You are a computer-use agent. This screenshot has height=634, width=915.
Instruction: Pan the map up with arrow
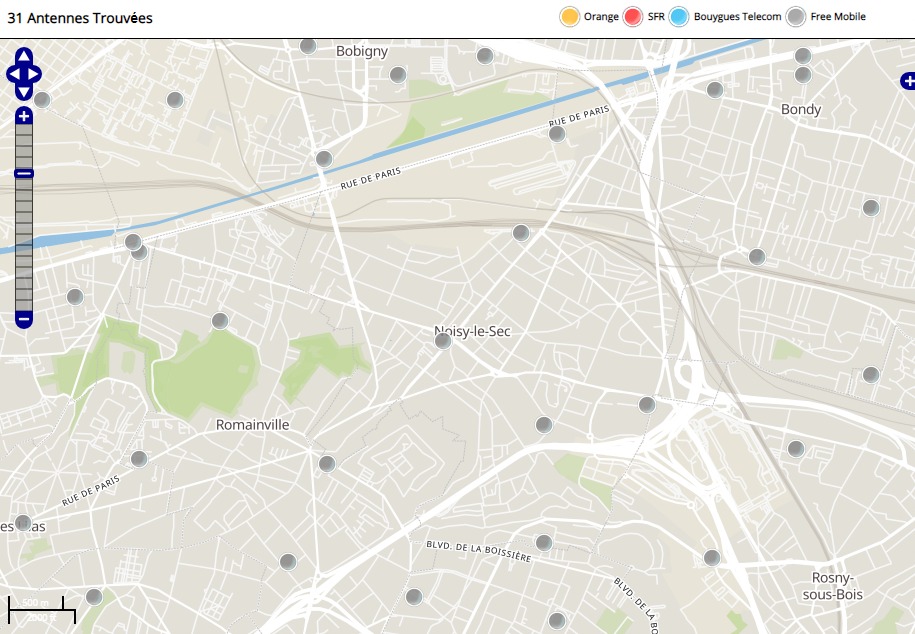tap(24, 56)
